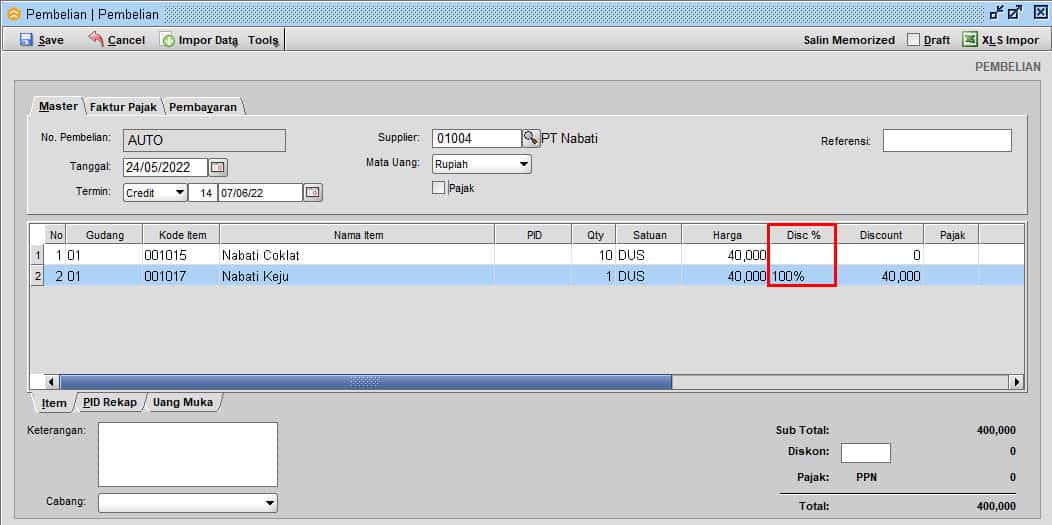Switch to the Faktur Pajak tab

click(123, 107)
